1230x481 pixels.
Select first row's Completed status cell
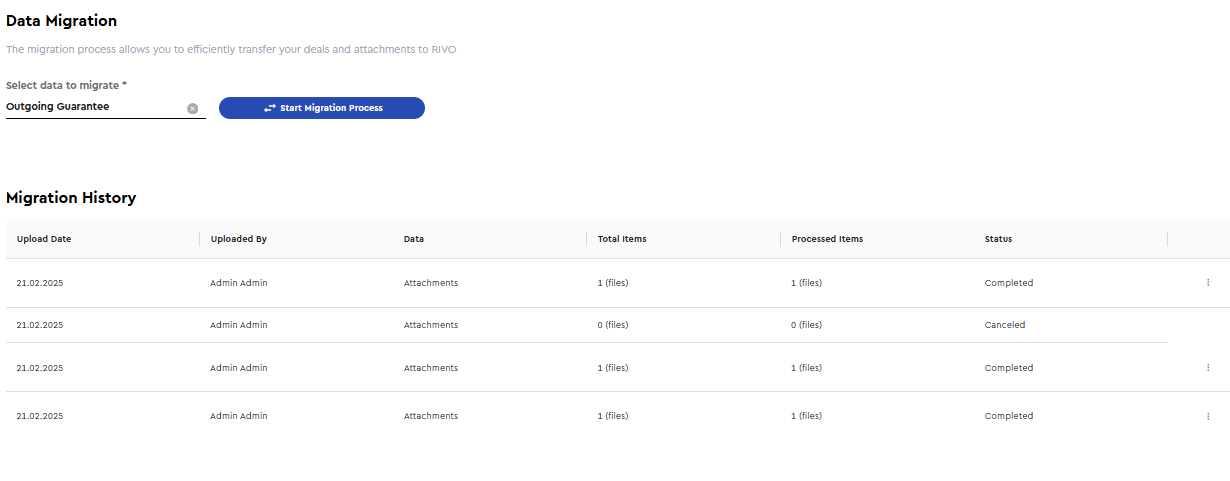click(1009, 283)
